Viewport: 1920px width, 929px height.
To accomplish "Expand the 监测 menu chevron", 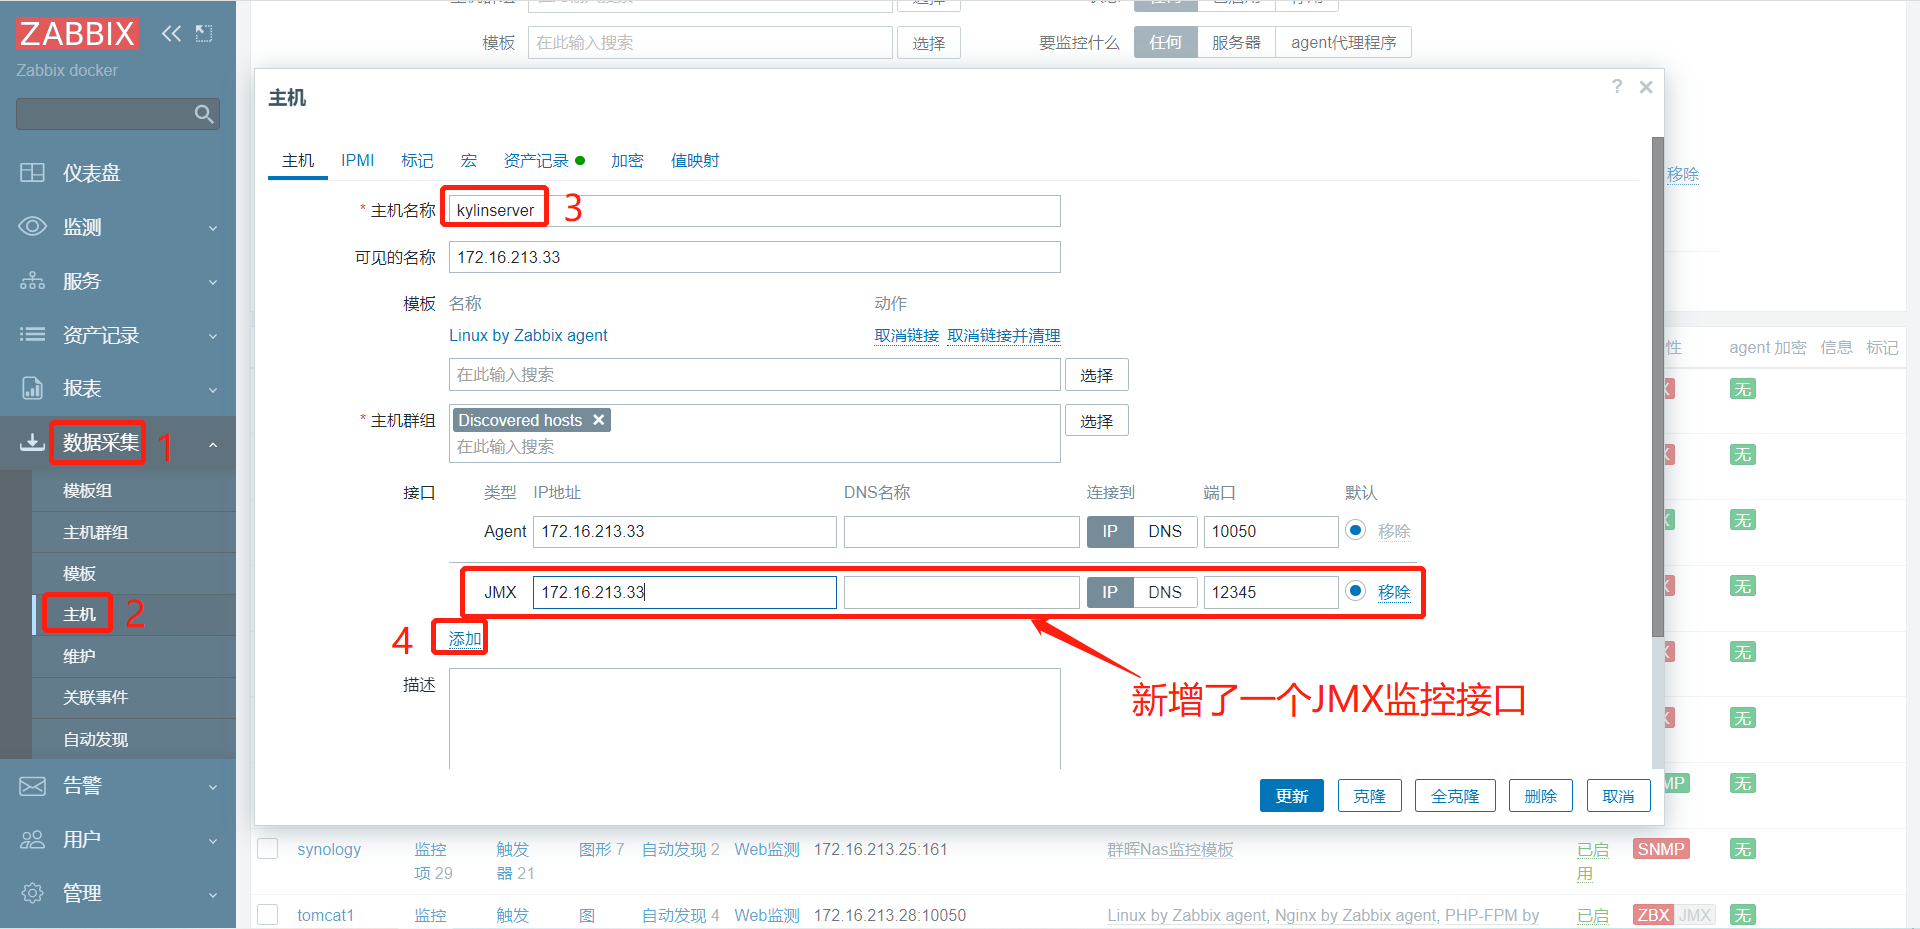I will click(x=213, y=229).
